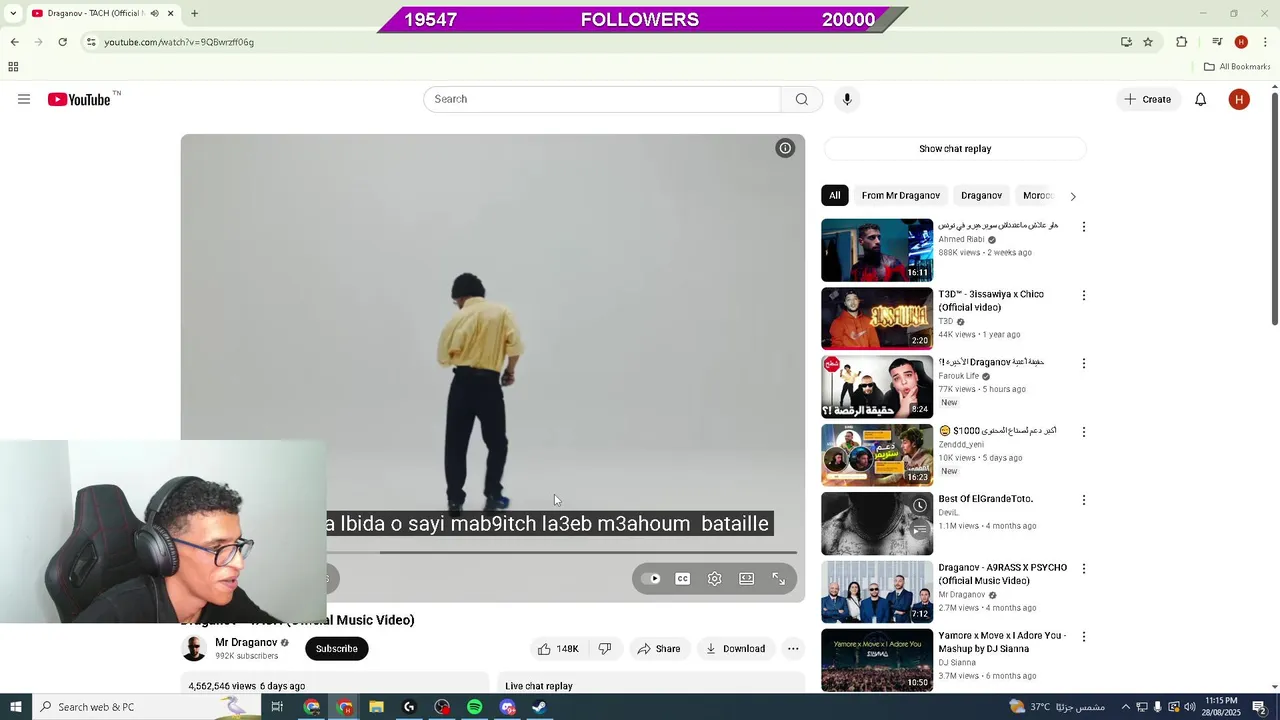Viewport: 1280px width, 720px height.
Task: Open video player settings gear
Action: (714, 578)
